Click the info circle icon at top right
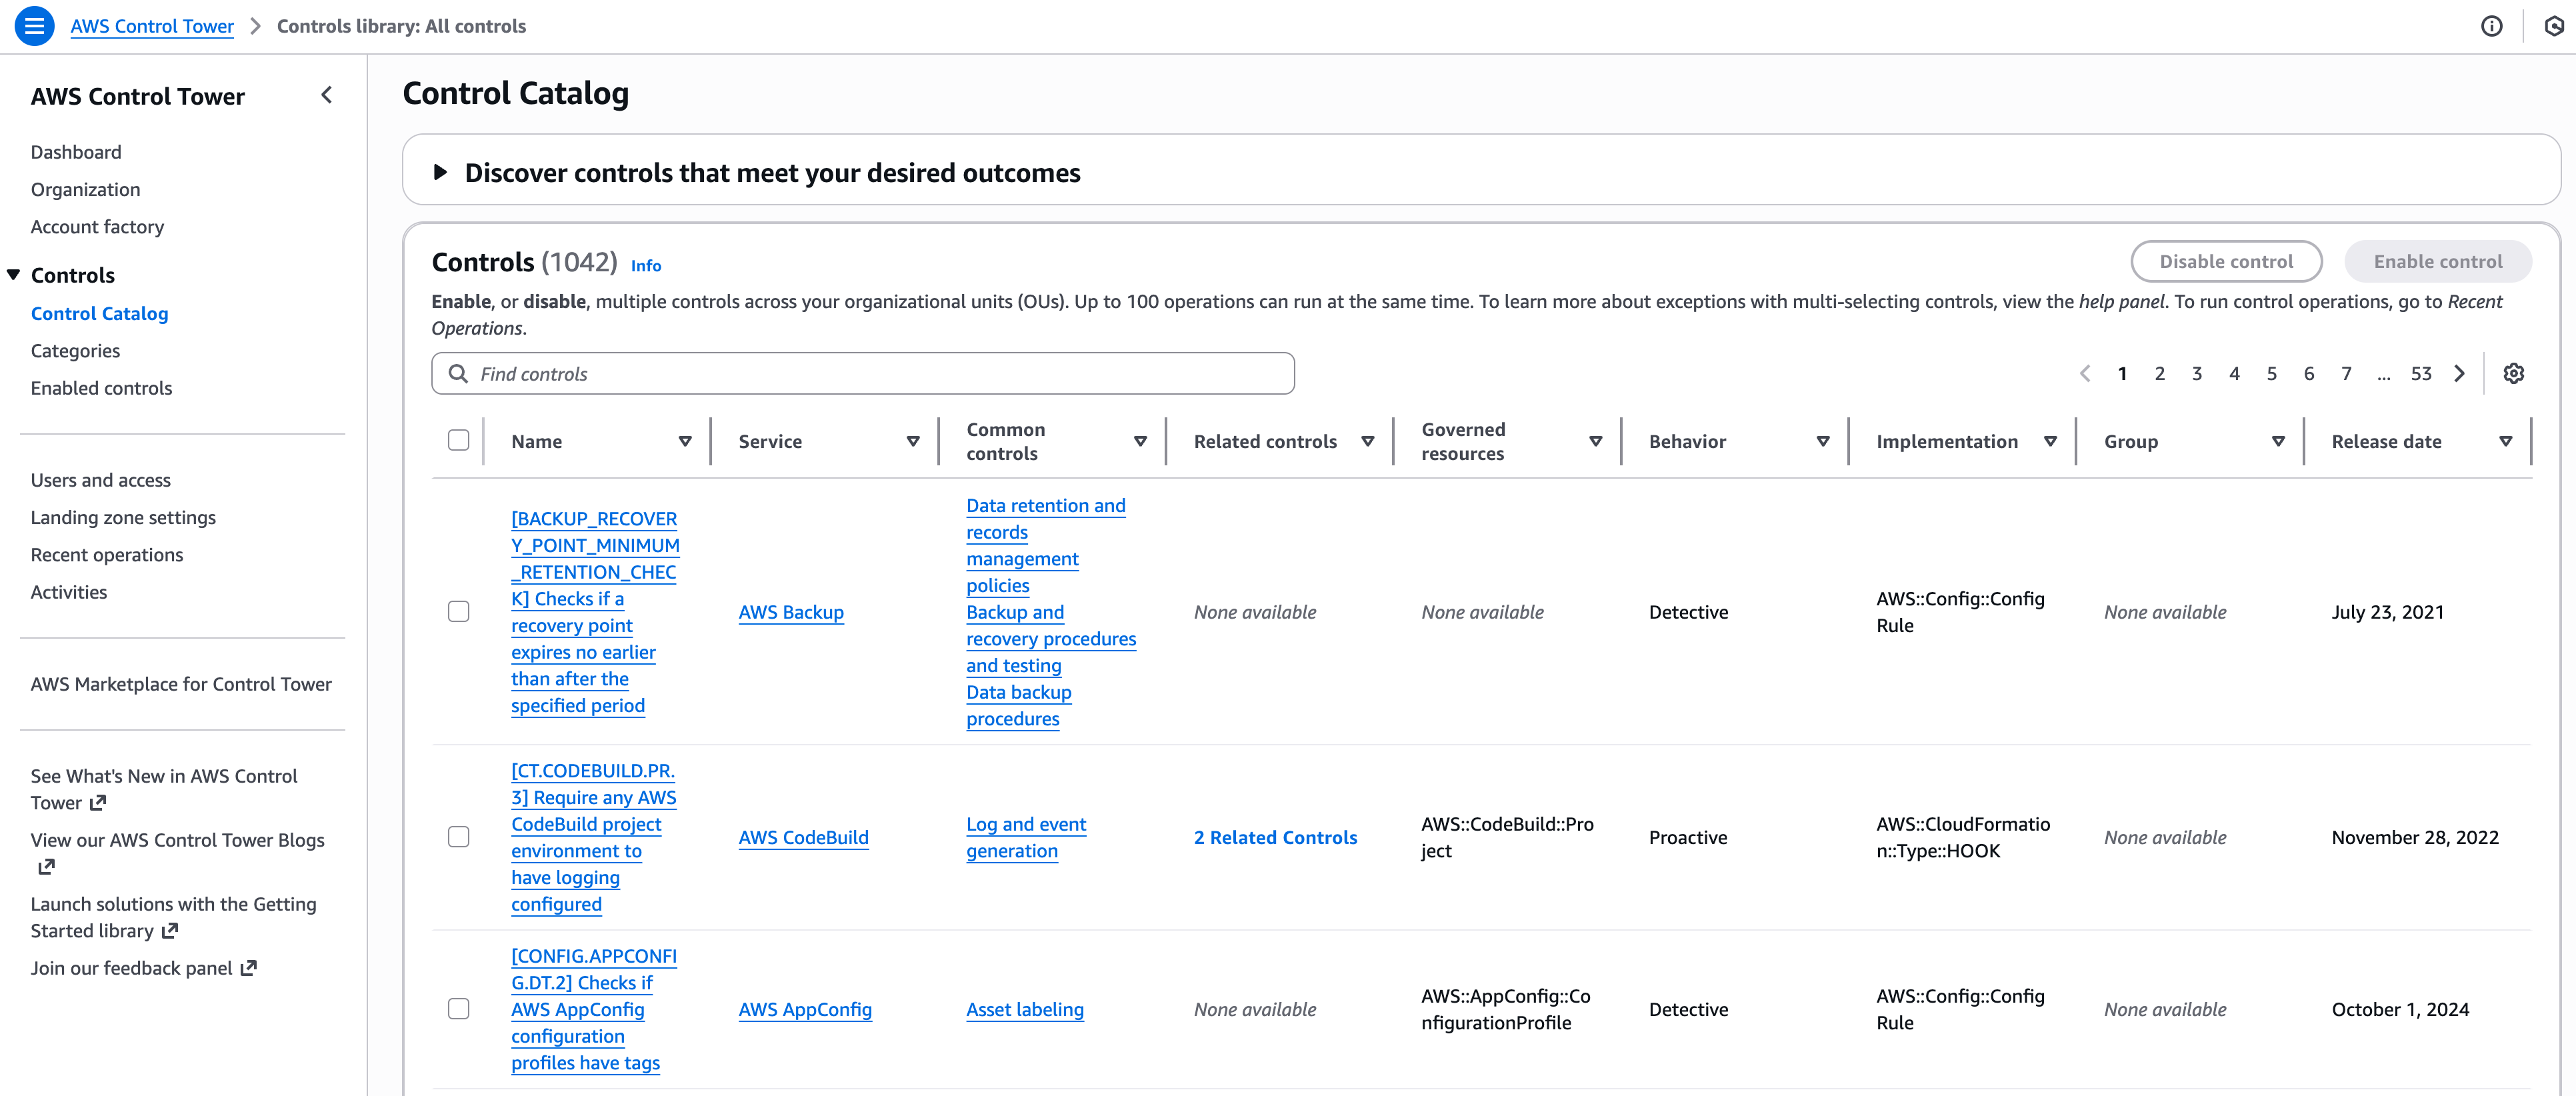This screenshot has width=2576, height=1096. [x=2491, y=26]
